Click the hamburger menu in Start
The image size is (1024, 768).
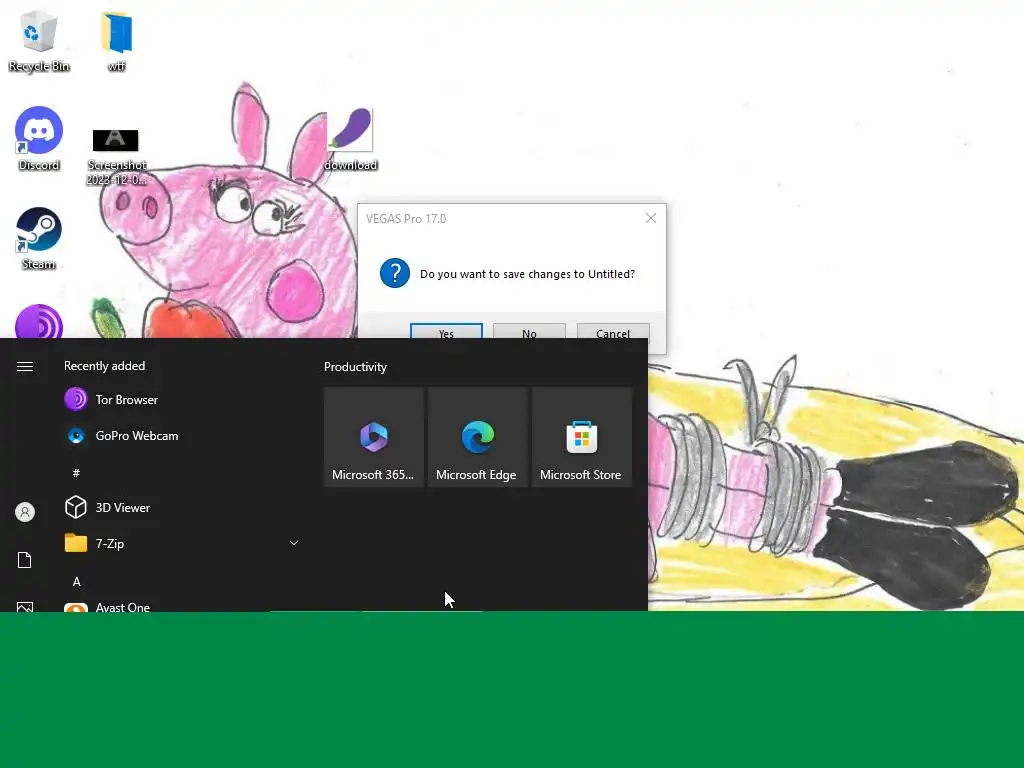(x=25, y=366)
